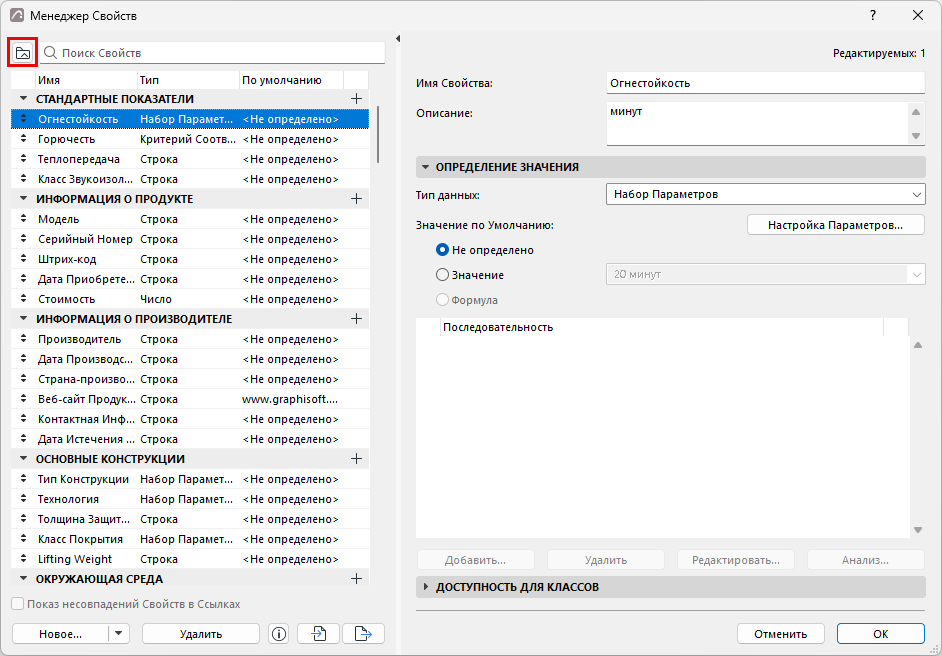Click the export properties icon button
Image resolution: width=942 pixels, height=656 pixels.
[363, 634]
